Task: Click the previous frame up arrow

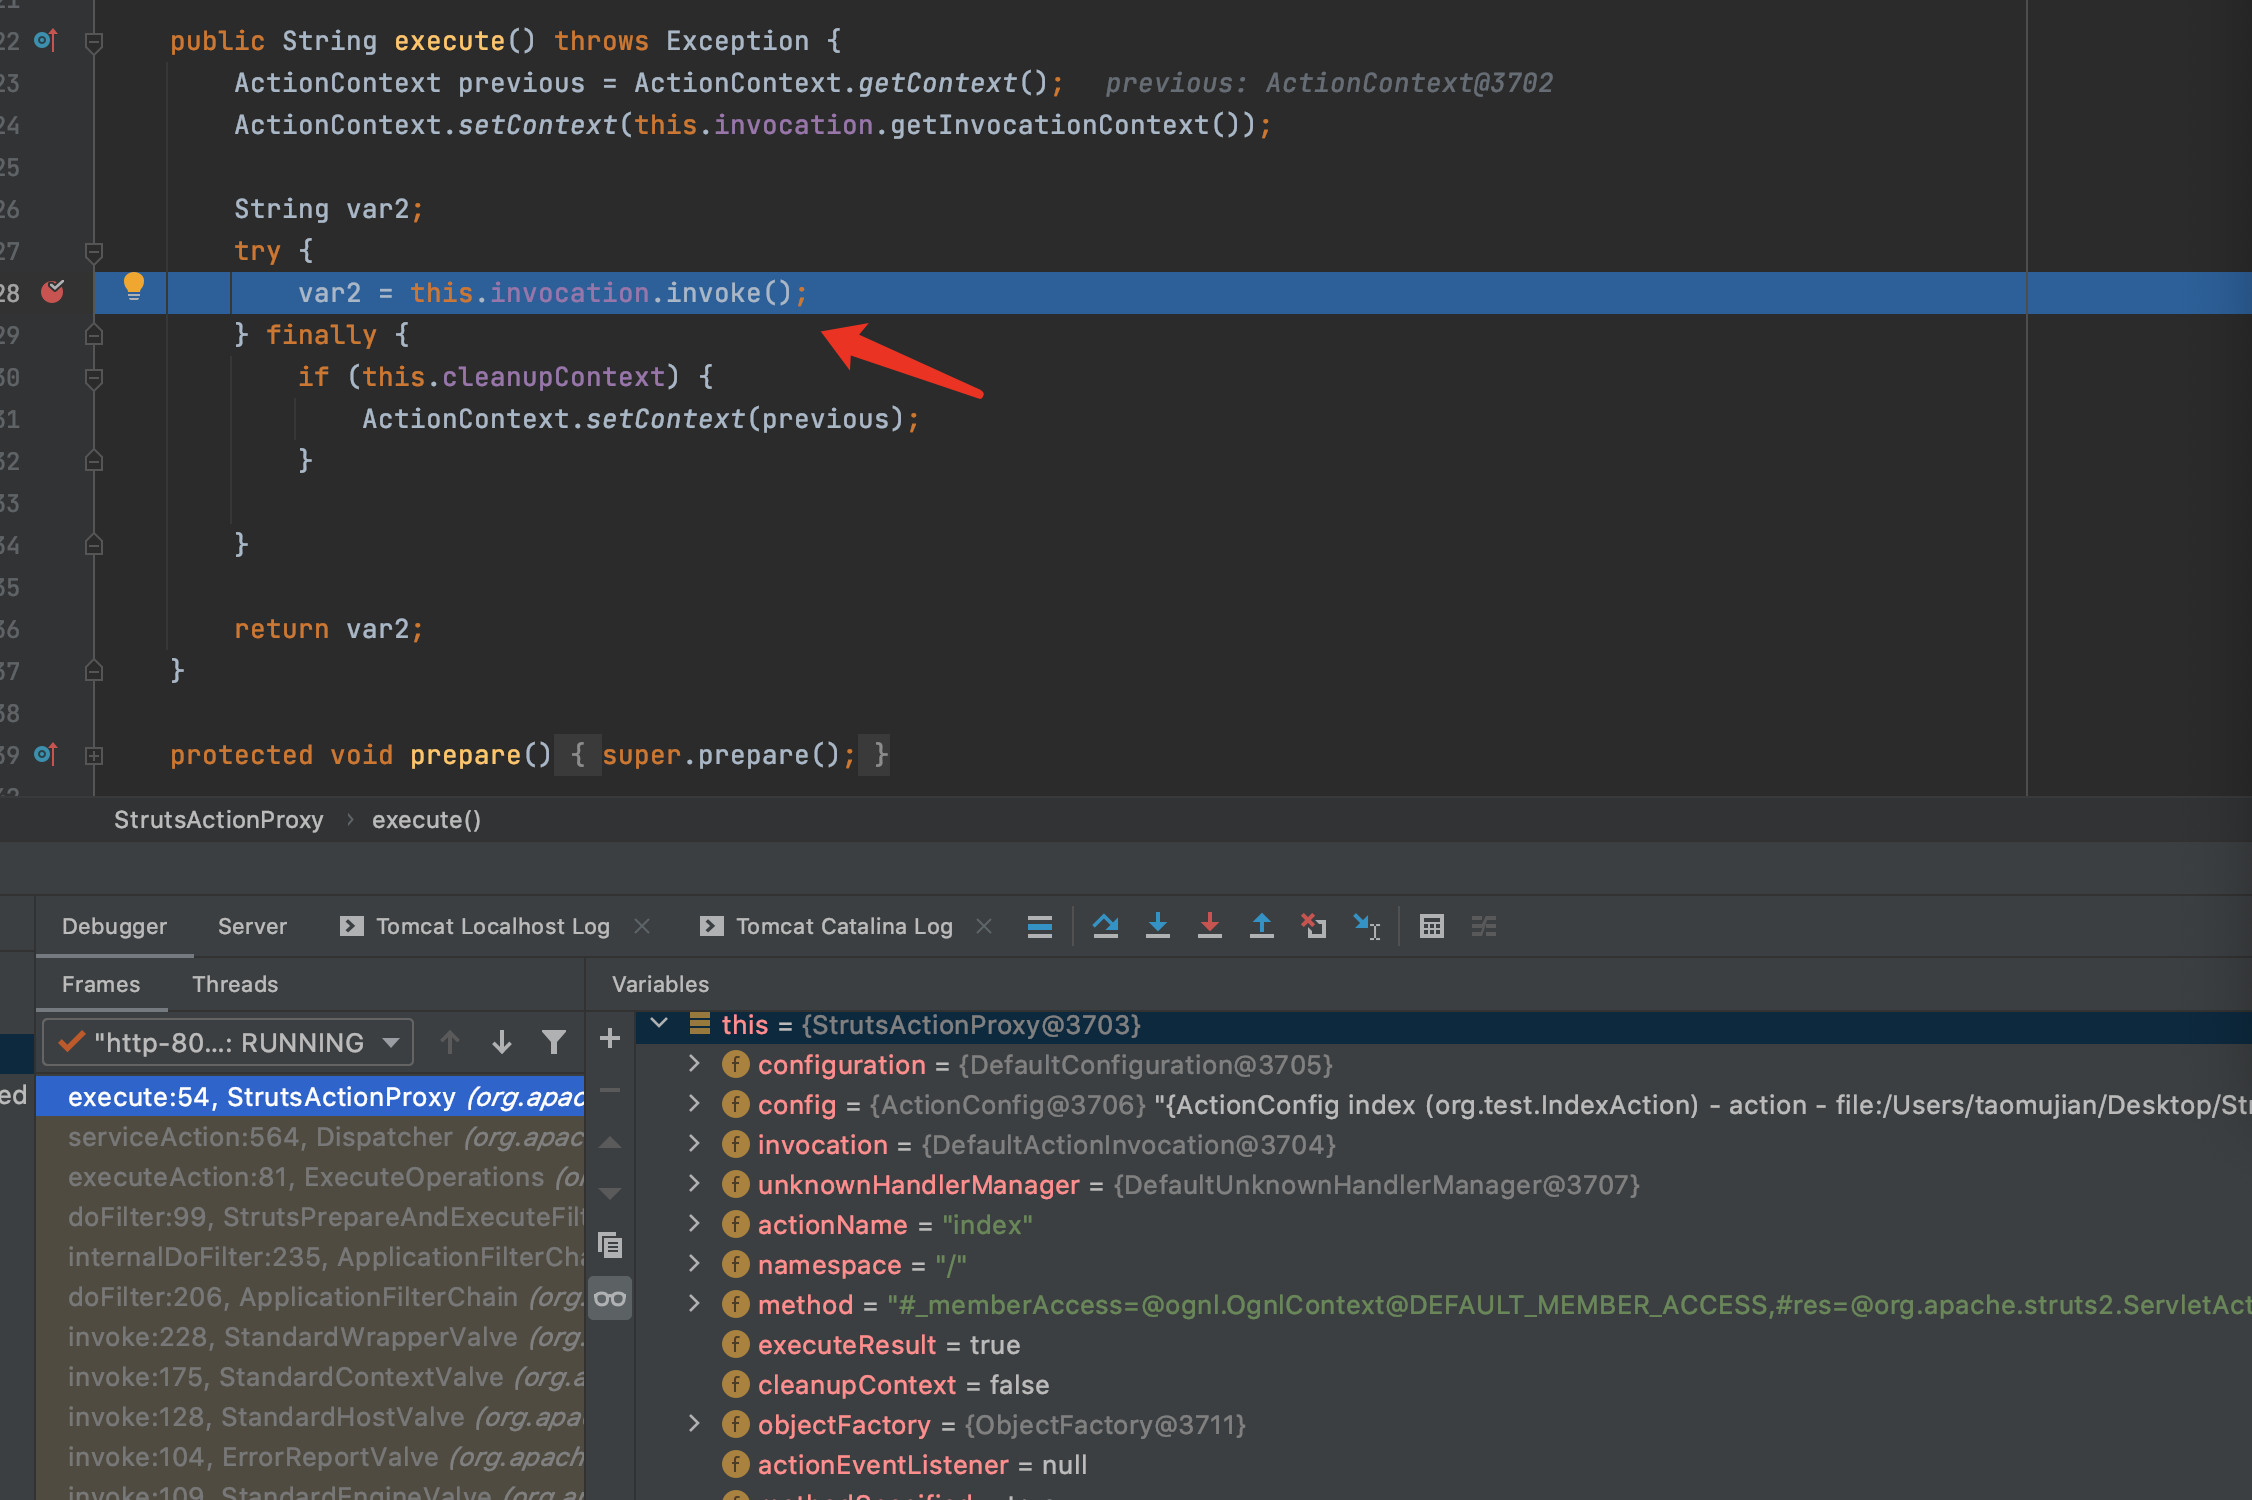Action: tap(450, 1043)
